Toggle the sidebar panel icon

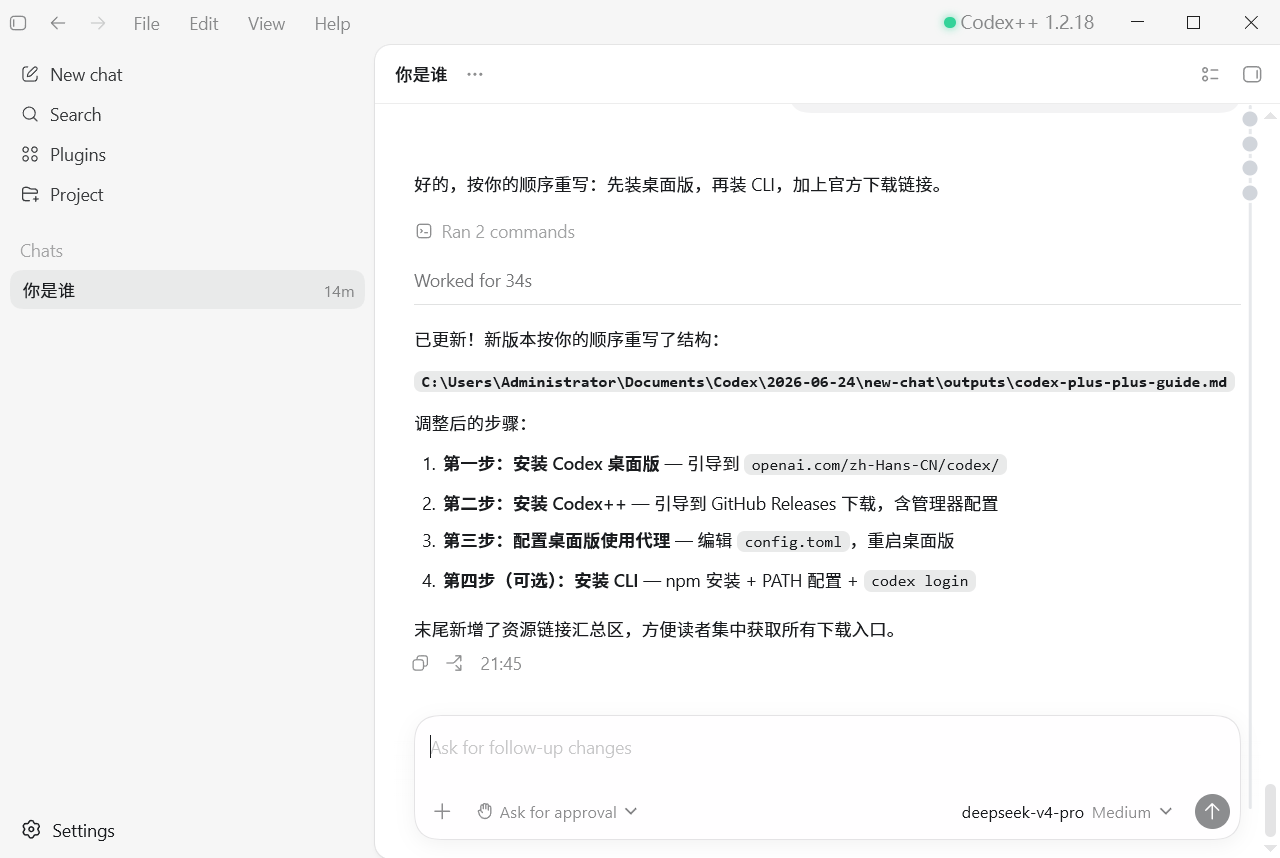[18, 23]
